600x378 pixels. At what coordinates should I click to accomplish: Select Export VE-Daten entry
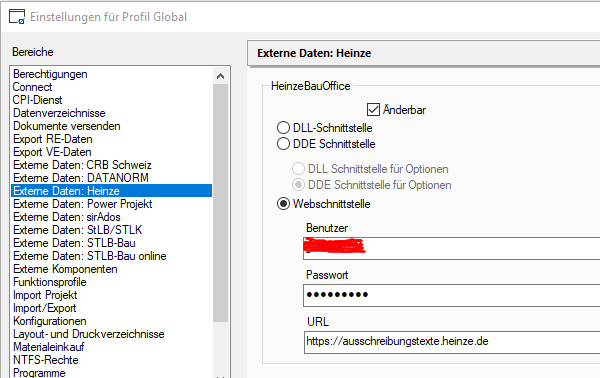pos(111,152)
